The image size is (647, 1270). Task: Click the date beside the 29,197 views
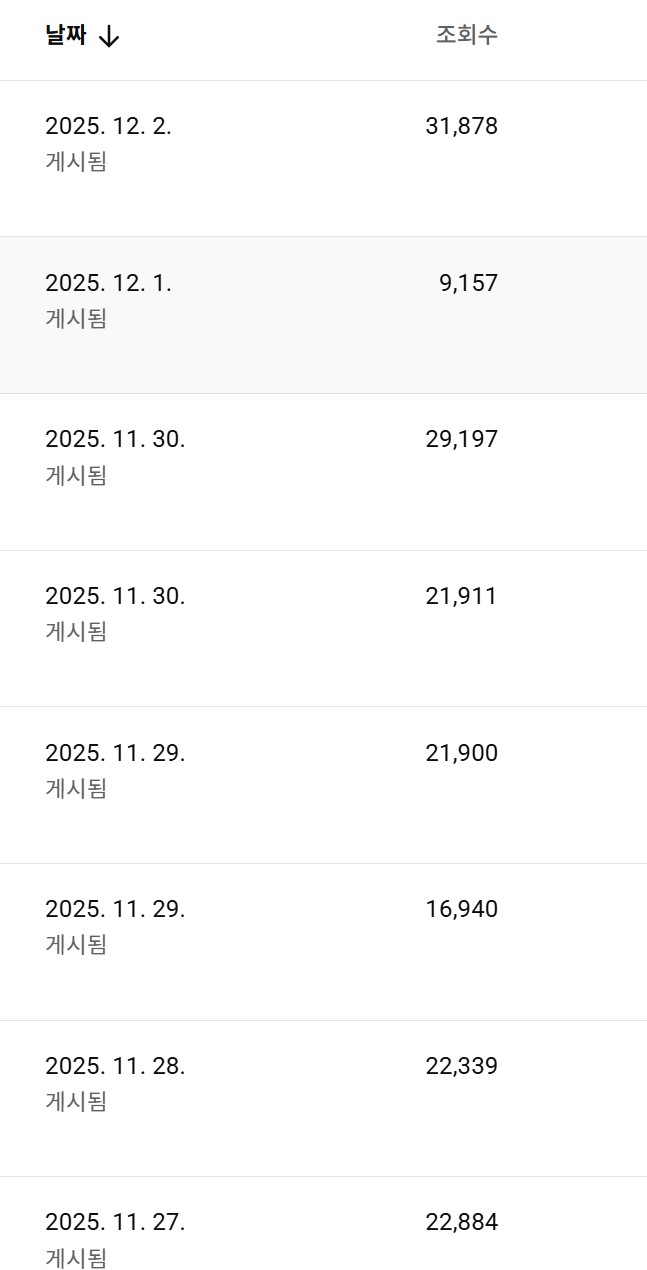(115, 439)
